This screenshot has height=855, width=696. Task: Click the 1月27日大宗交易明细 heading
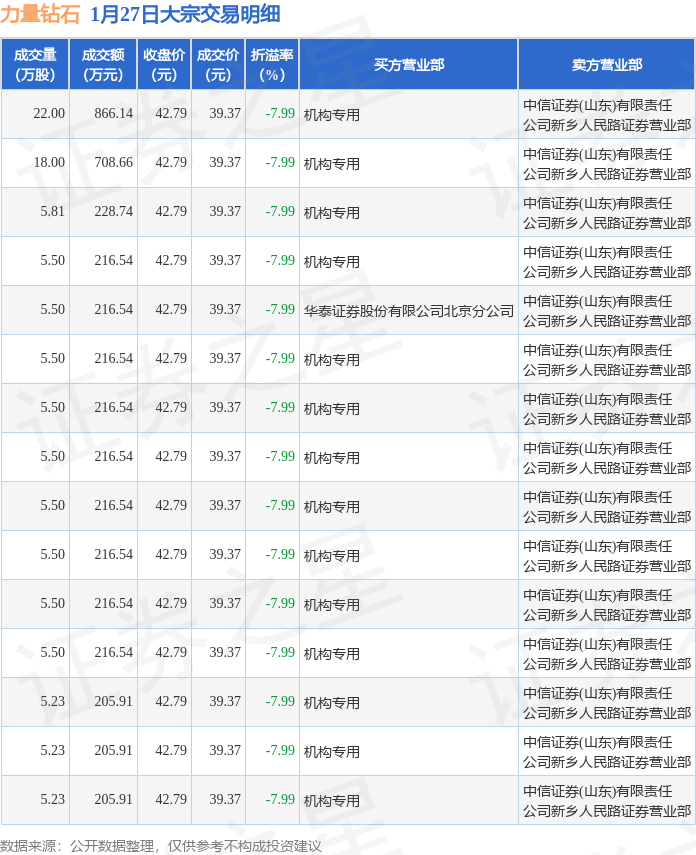click(x=185, y=14)
